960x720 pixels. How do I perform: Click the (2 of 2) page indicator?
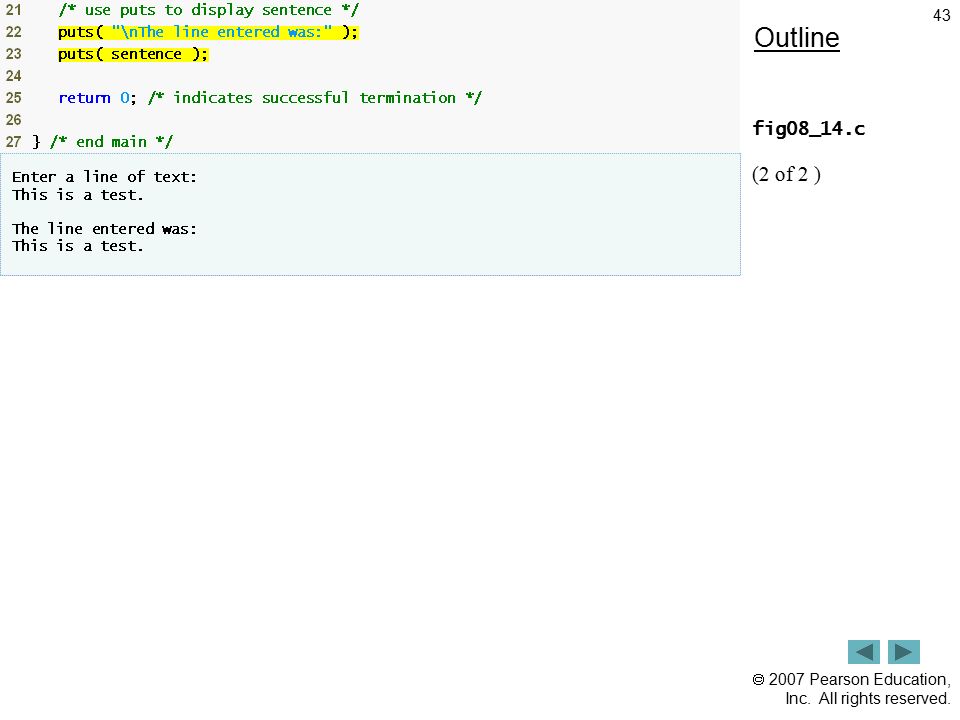pos(786,174)
